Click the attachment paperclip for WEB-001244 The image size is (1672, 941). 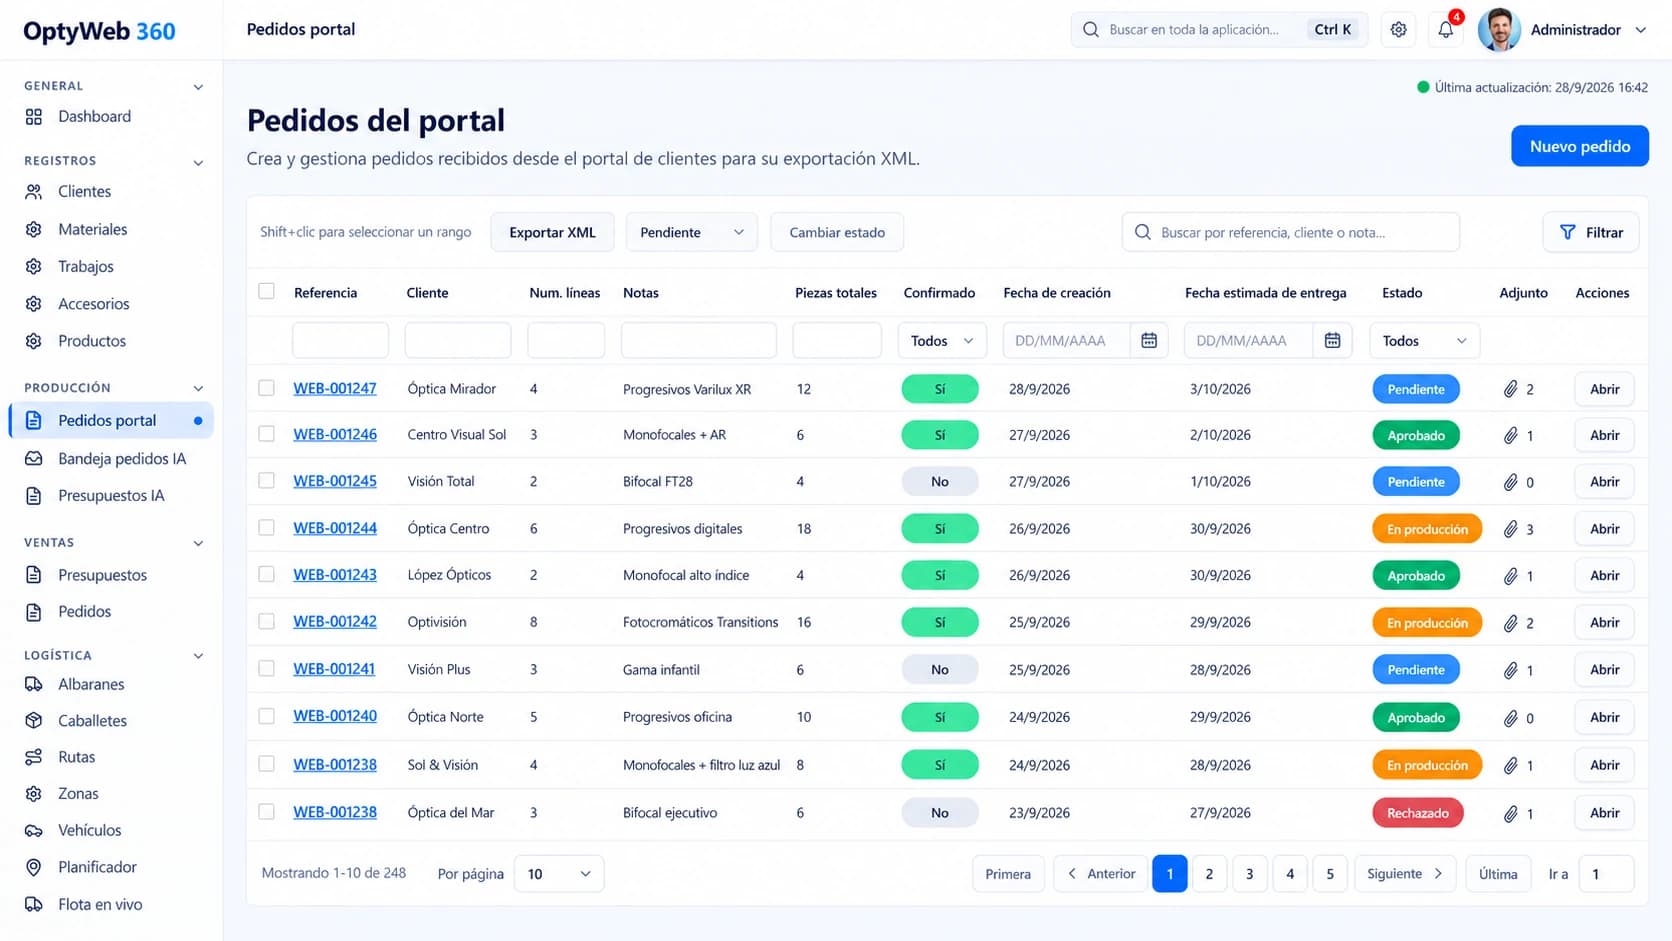[x=1510, y=530]
